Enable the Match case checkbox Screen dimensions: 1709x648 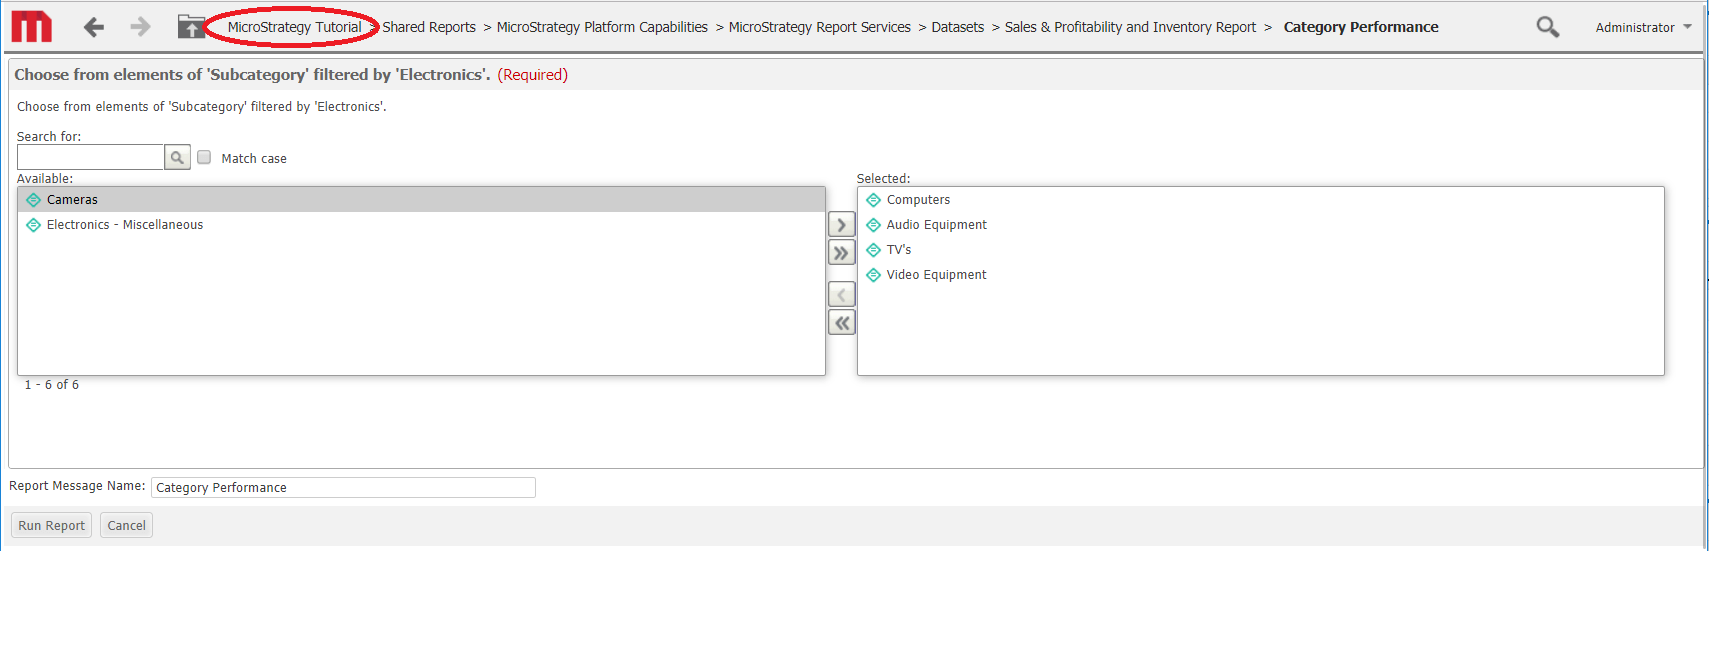click(204, 157)
